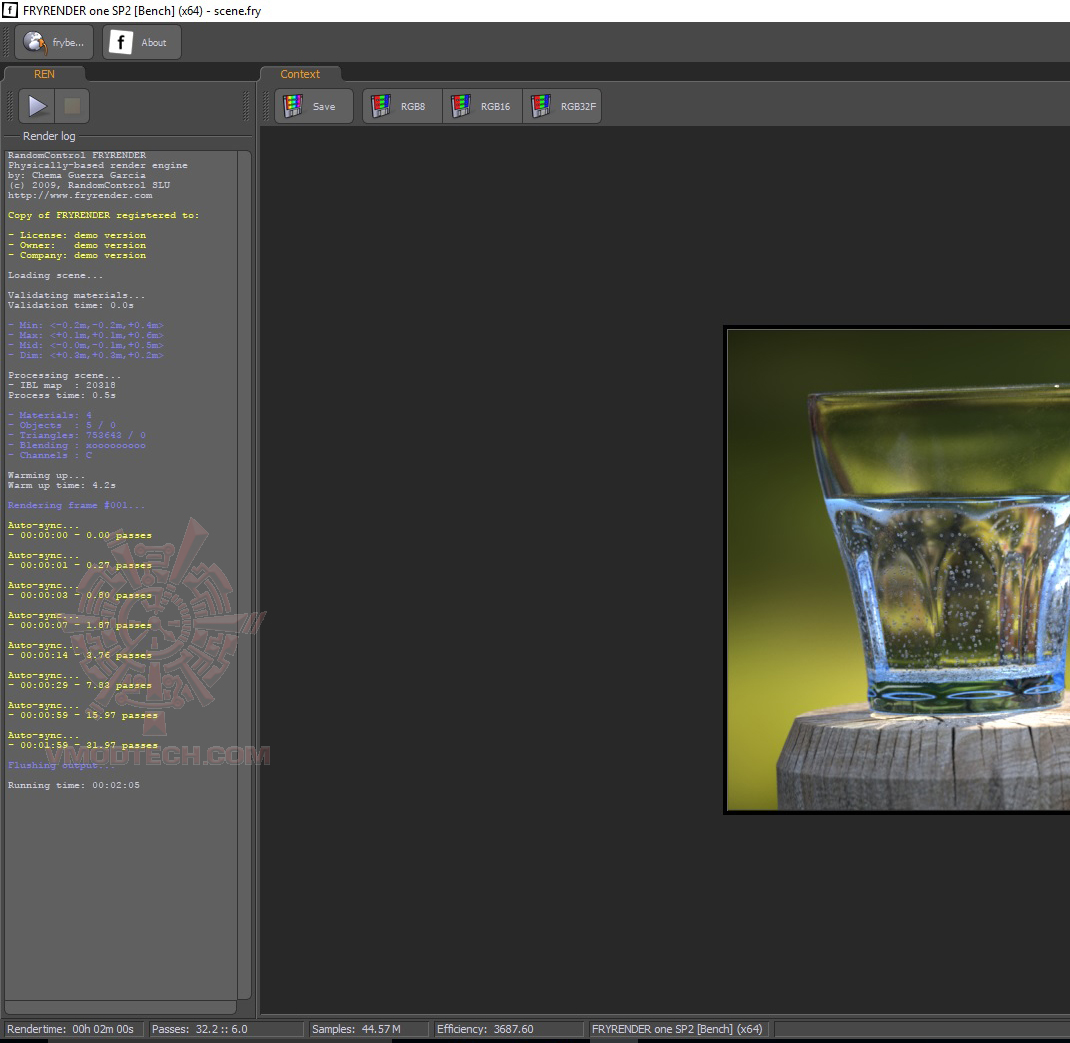Export image as RGB8

tap(403, 106)
